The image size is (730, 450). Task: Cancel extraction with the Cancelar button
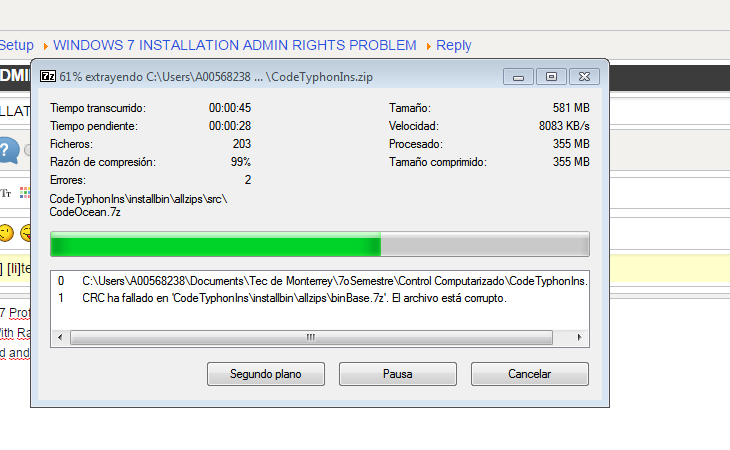530,374
